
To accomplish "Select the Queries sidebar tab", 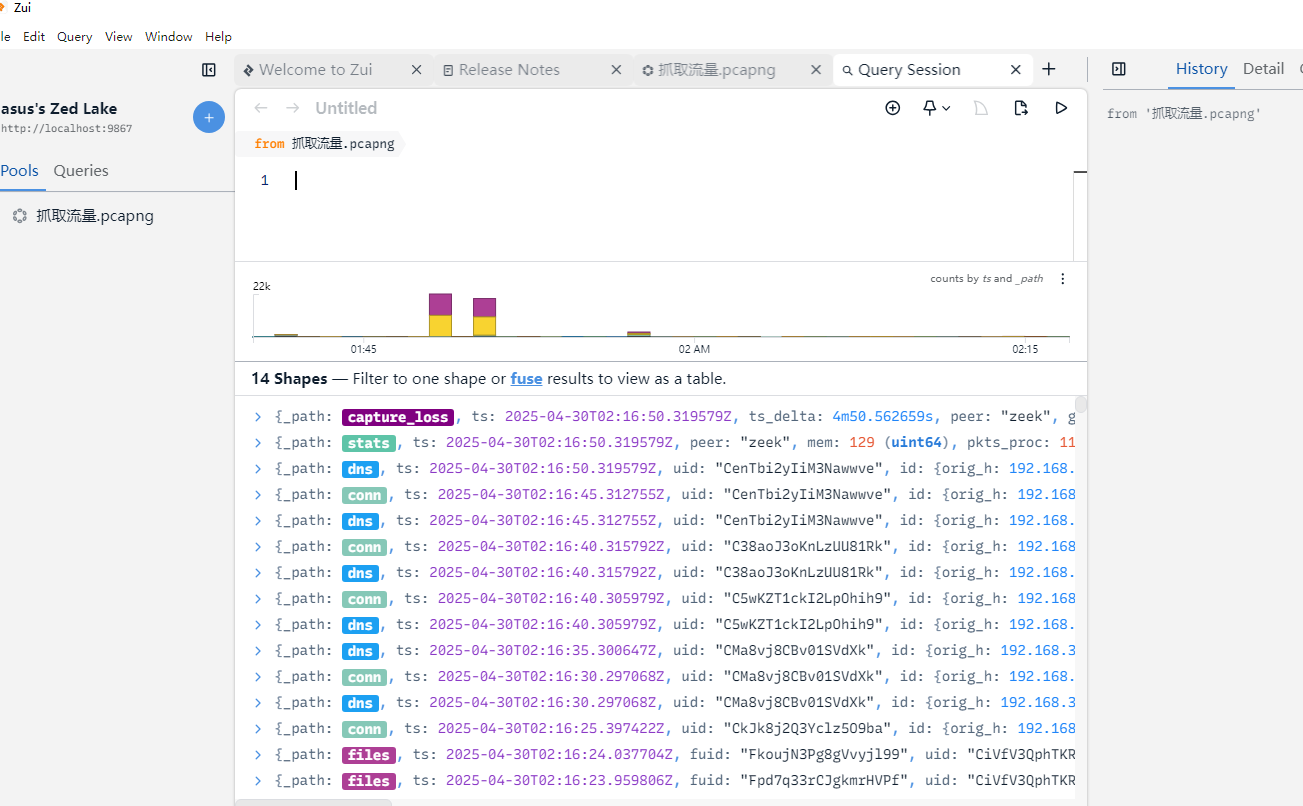I will click(x=81, y=171).
